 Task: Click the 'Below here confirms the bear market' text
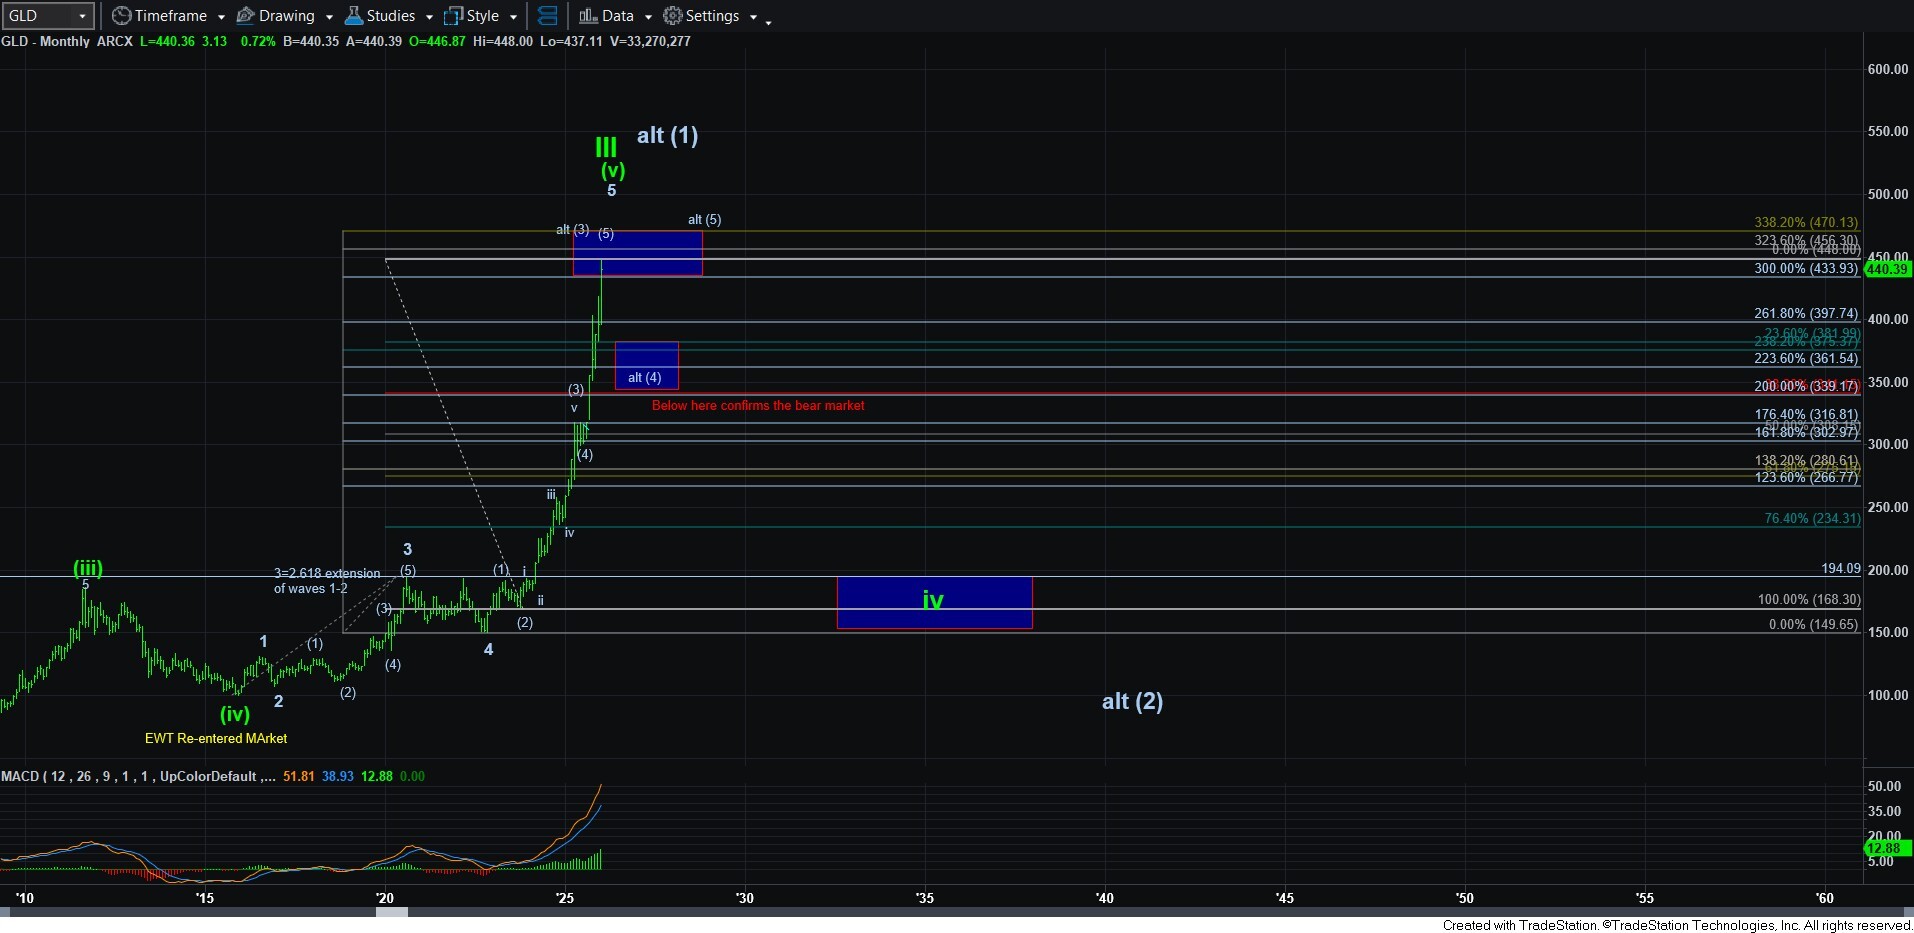(x=757, y=405)
